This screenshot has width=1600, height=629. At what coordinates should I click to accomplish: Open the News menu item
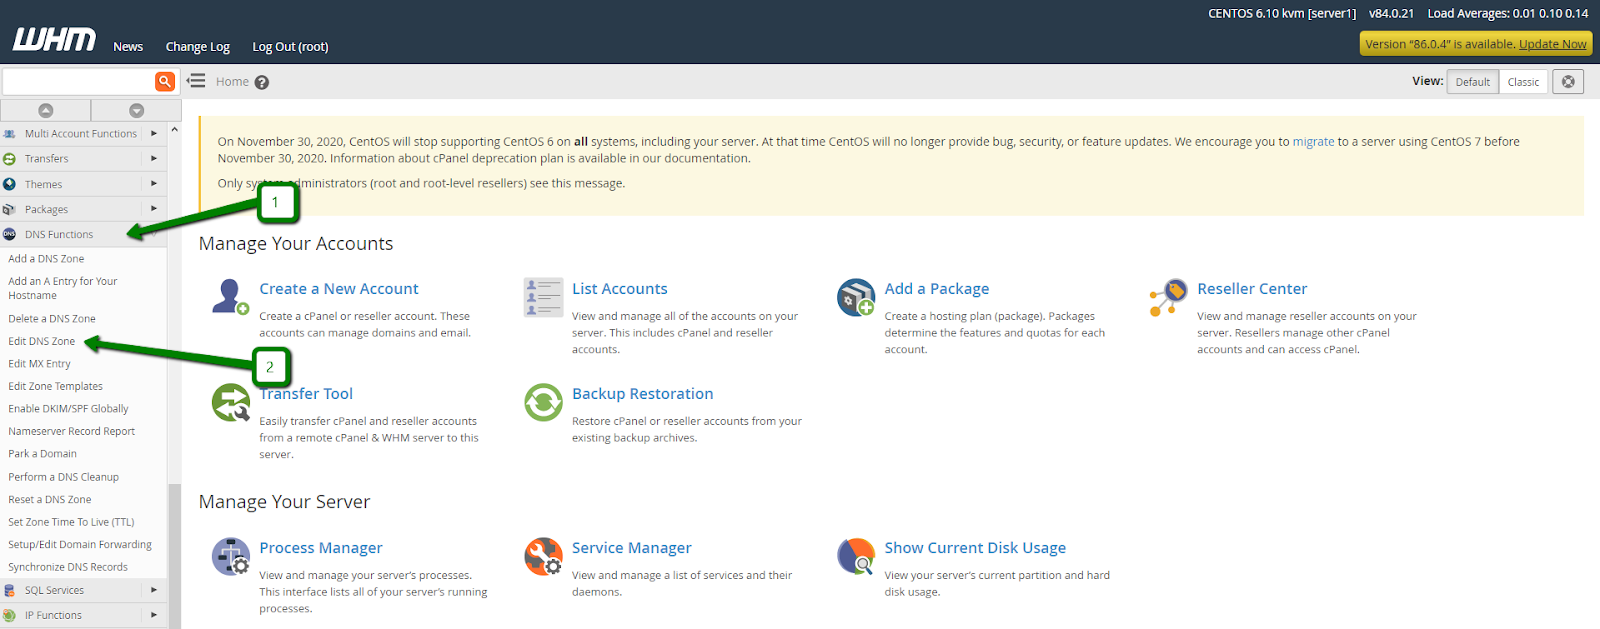click(128, 46)
